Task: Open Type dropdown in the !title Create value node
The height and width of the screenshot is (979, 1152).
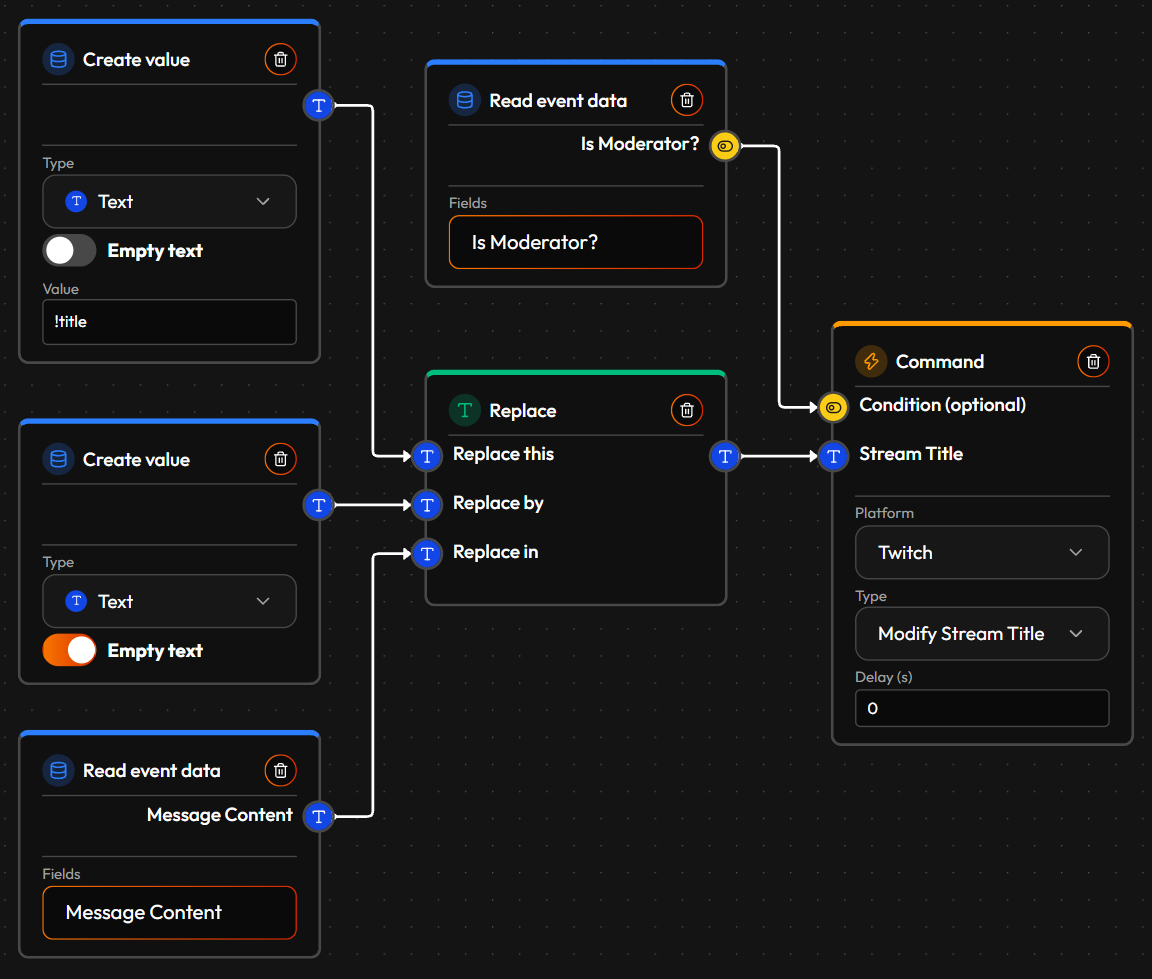Action: pos(170,201)
